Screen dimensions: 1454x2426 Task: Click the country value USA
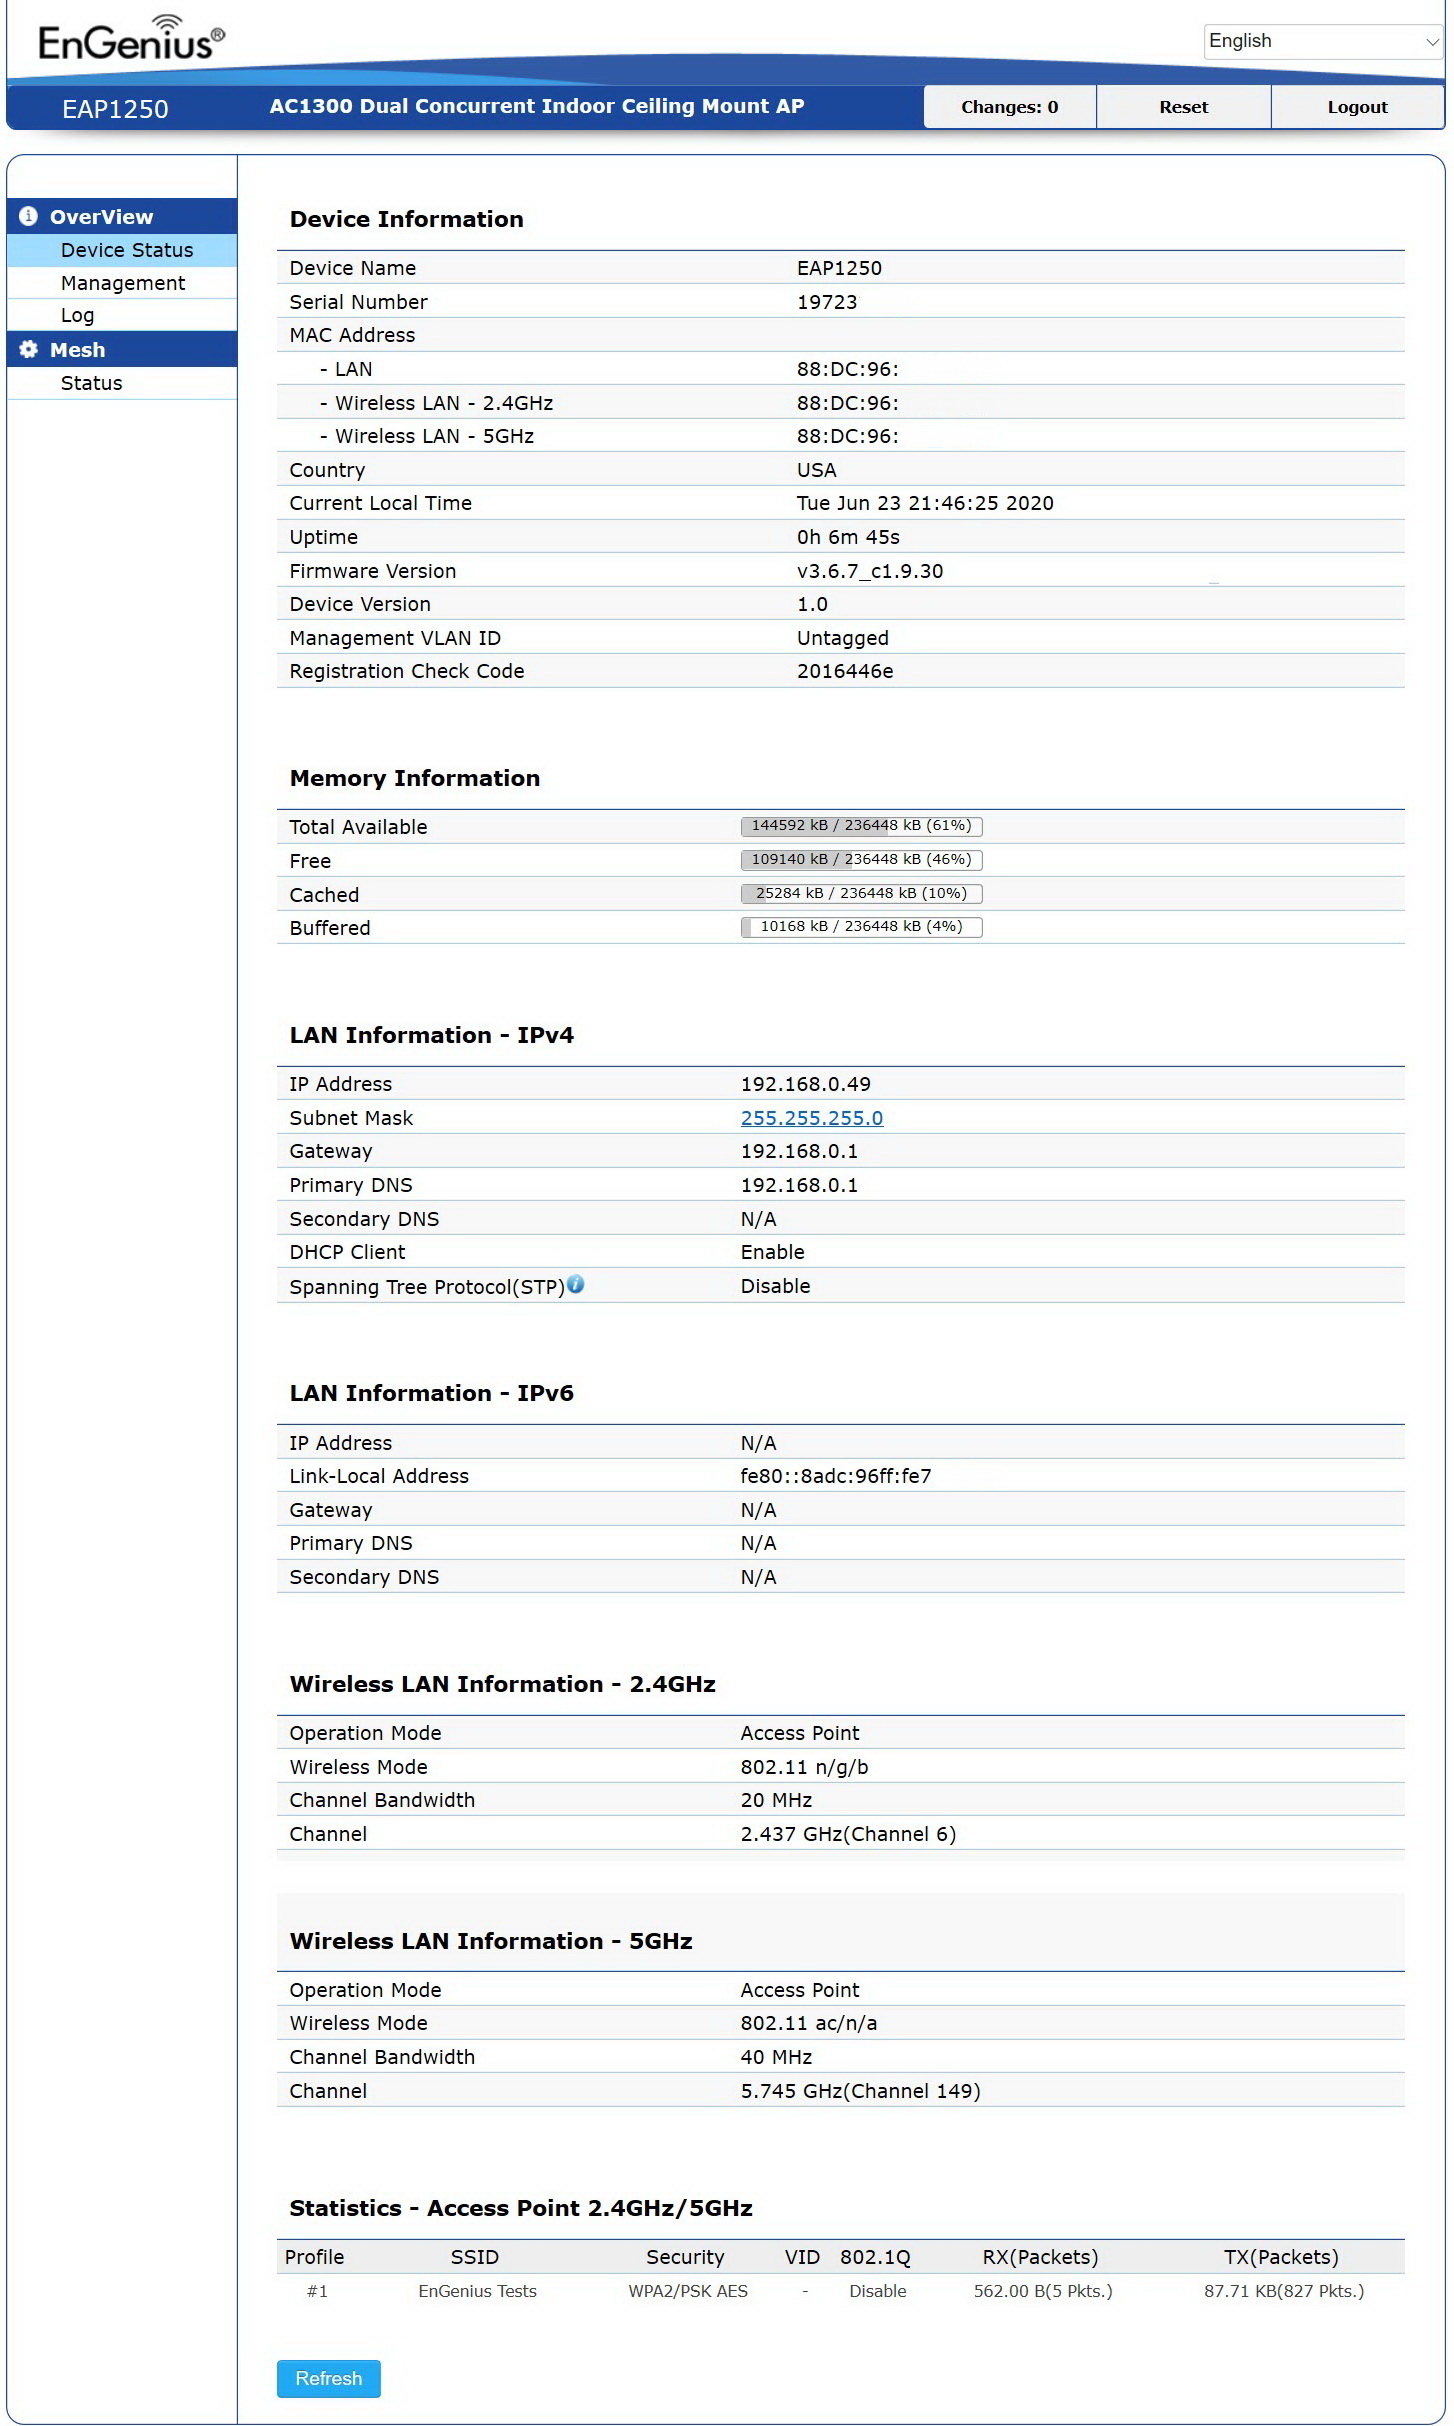[816, 470]
